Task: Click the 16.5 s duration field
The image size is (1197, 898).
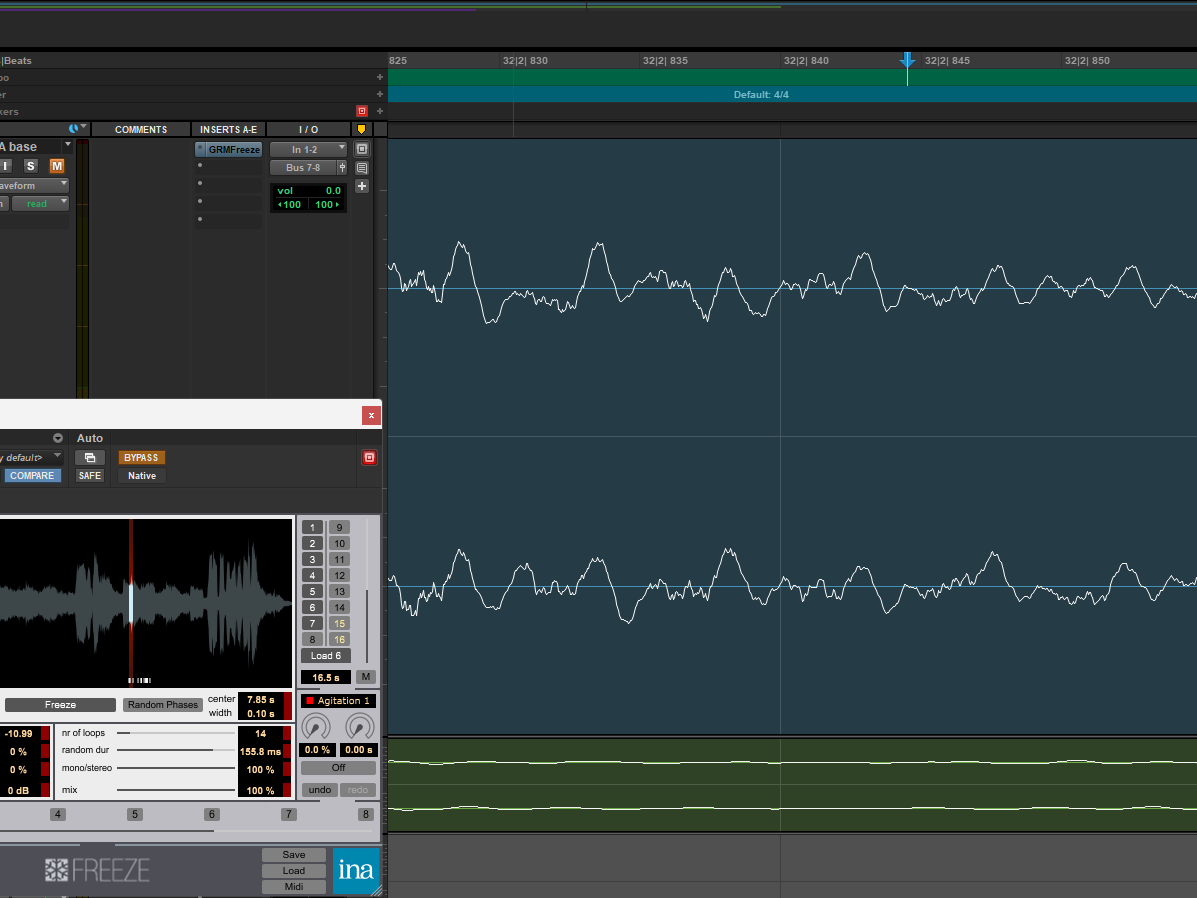Action: click(x=326, y=677)
